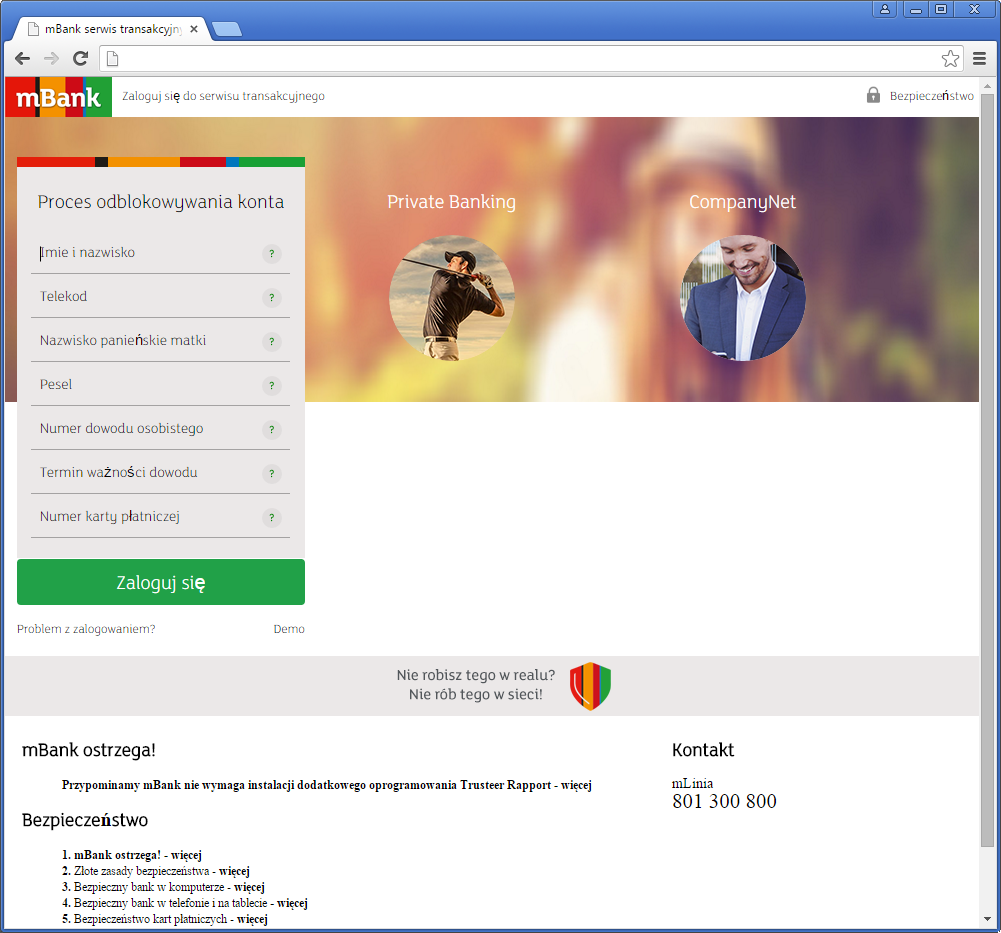Click Problem z zalogowaniem? link

[x=86, y=629]
